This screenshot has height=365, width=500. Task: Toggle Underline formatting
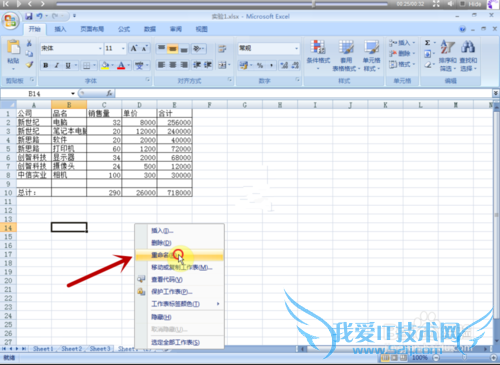point(68,65)
